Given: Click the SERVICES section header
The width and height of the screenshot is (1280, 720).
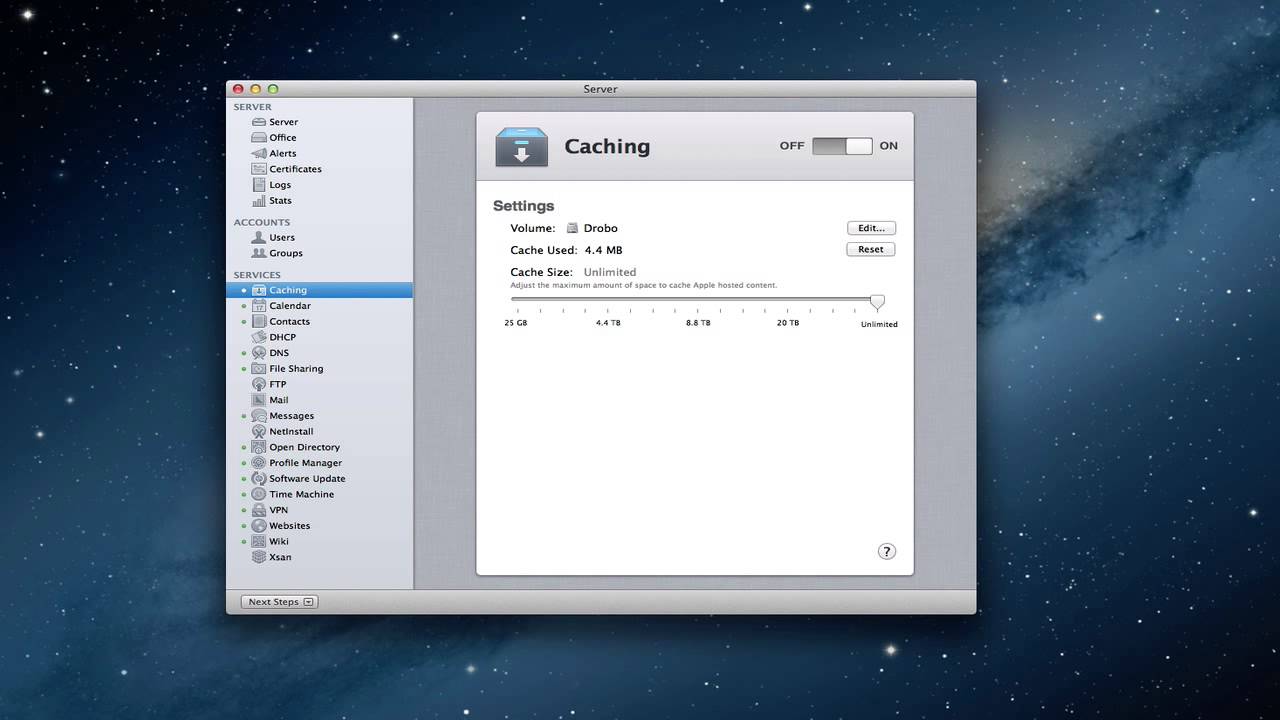Looking at the screenshot, I should click(x=257, y=275).
